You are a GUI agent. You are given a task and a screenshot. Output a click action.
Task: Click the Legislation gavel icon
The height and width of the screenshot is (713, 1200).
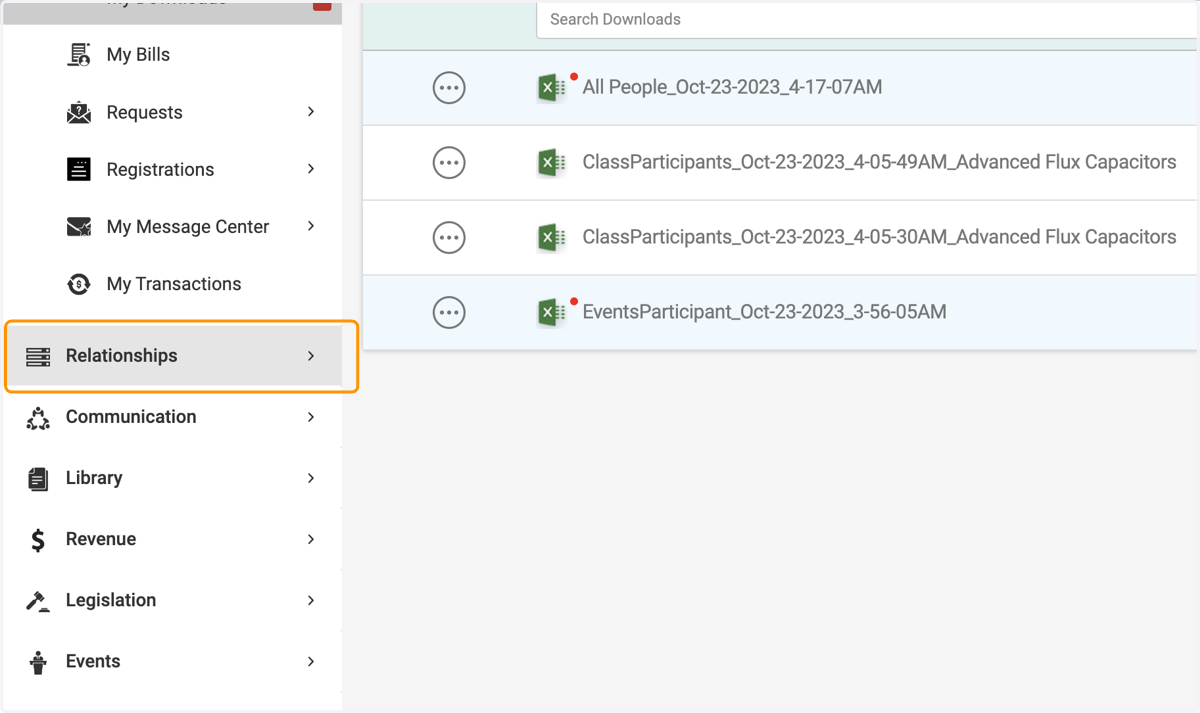click(x=38, y=601)
